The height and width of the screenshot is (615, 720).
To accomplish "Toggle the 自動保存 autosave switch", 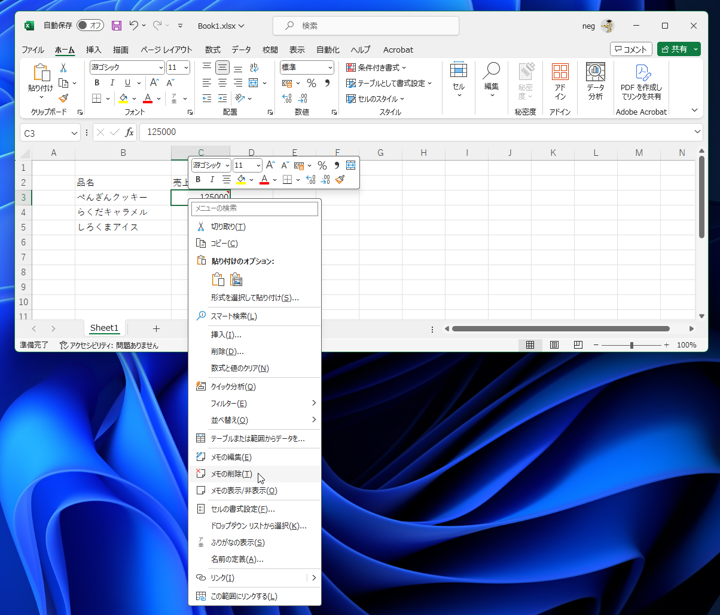I will click(x=90, y=25).
